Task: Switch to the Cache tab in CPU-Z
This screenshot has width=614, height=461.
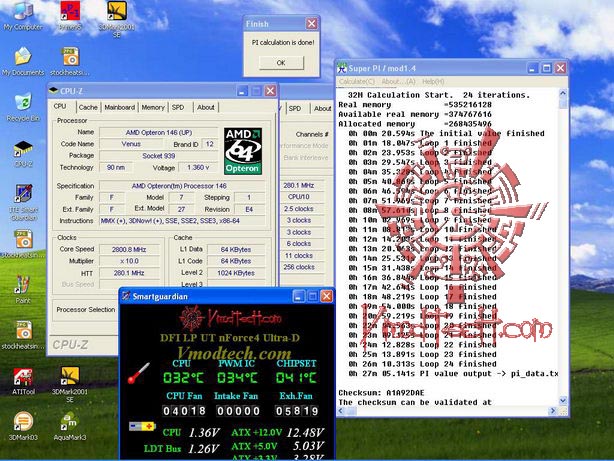Action: pyautogui.click(x=88, y=107)
